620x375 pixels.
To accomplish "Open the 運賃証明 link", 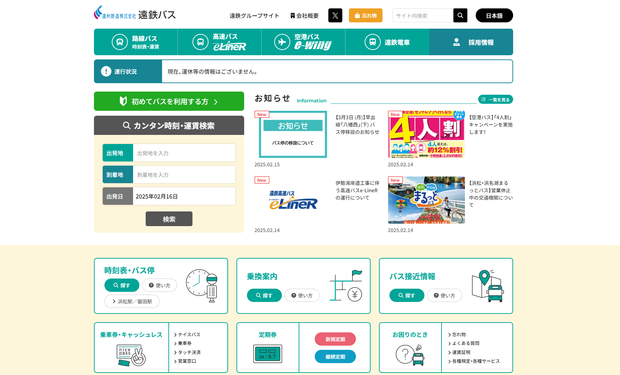I will tap(459, 352).
